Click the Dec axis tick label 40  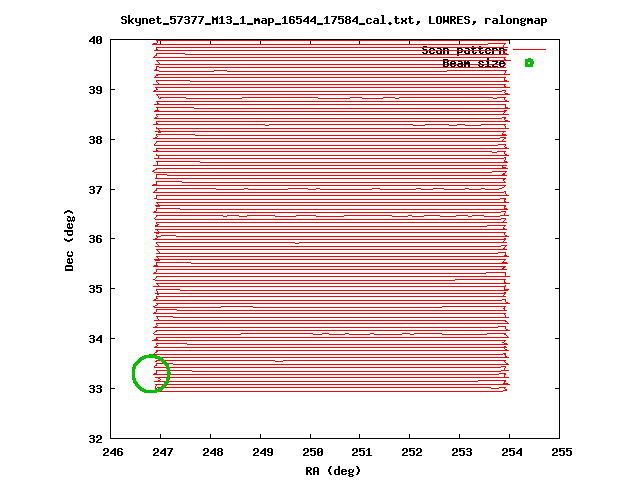95,40
